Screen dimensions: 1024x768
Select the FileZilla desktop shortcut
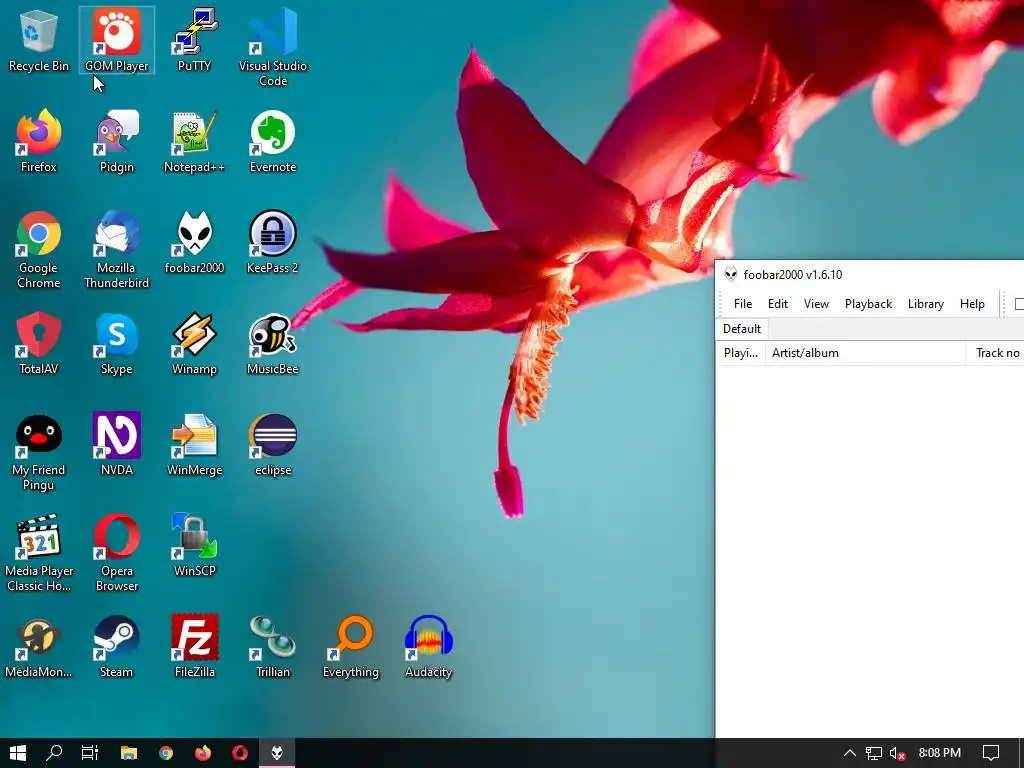click(195, 647)
